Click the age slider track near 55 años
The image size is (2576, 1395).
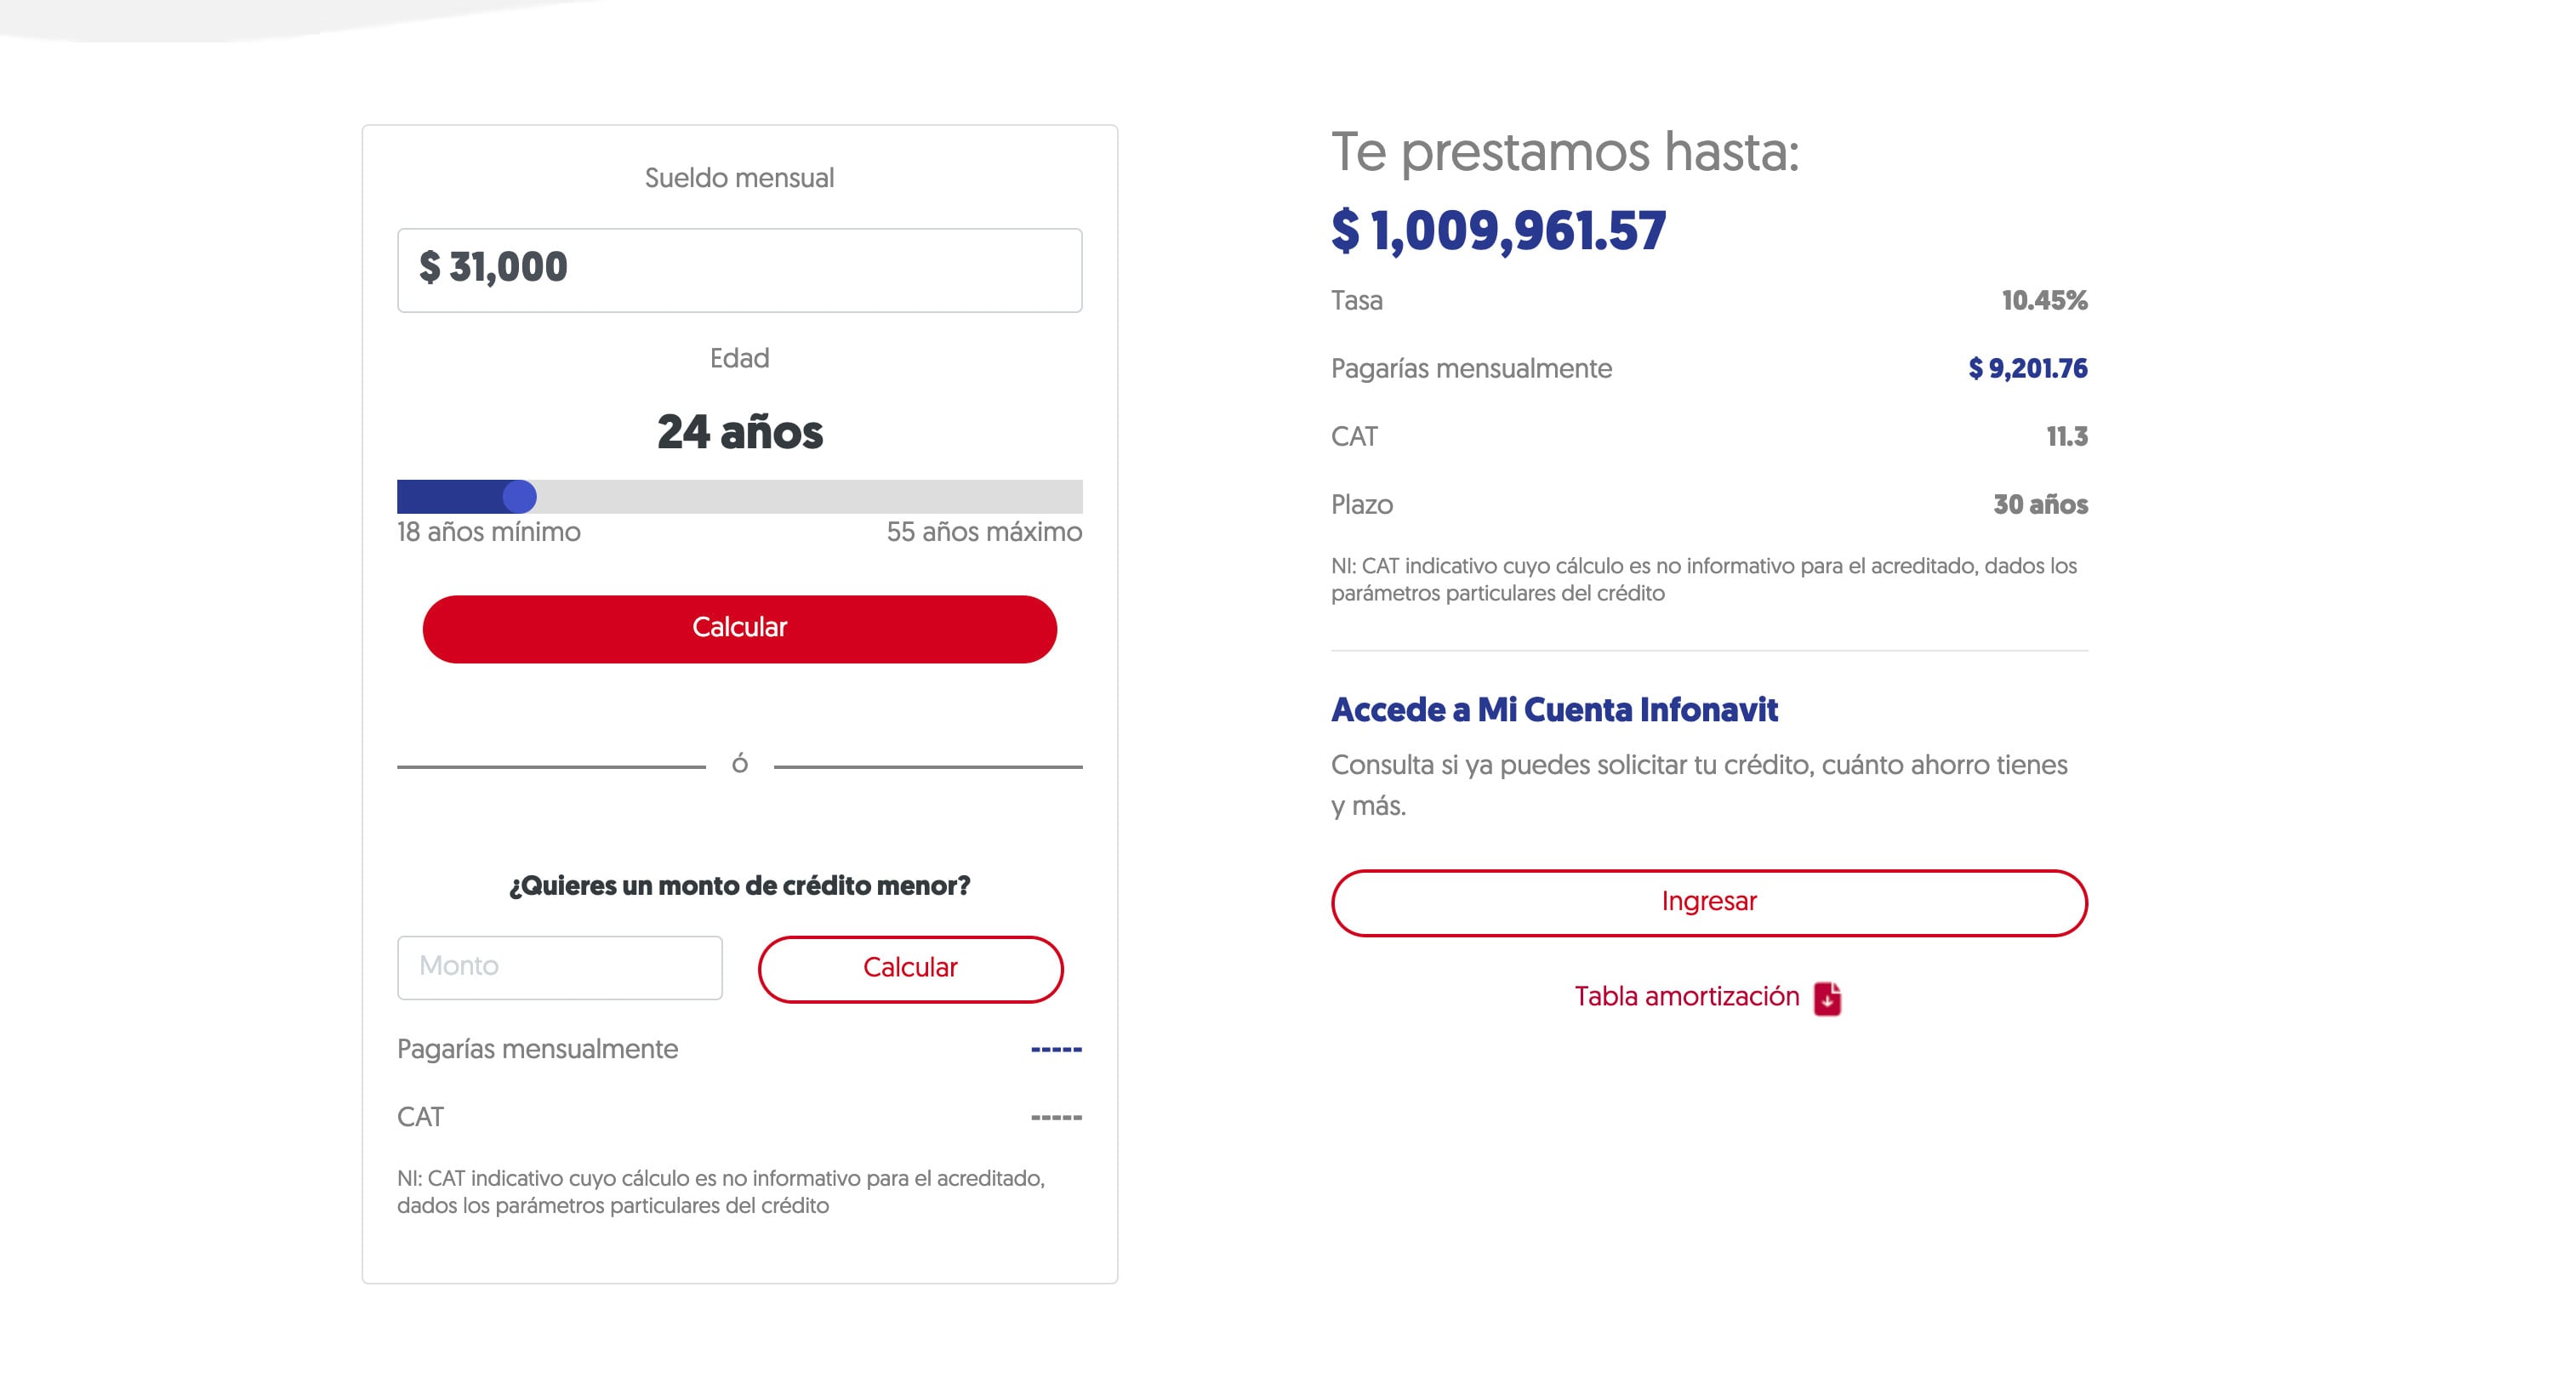[1040, 495]
